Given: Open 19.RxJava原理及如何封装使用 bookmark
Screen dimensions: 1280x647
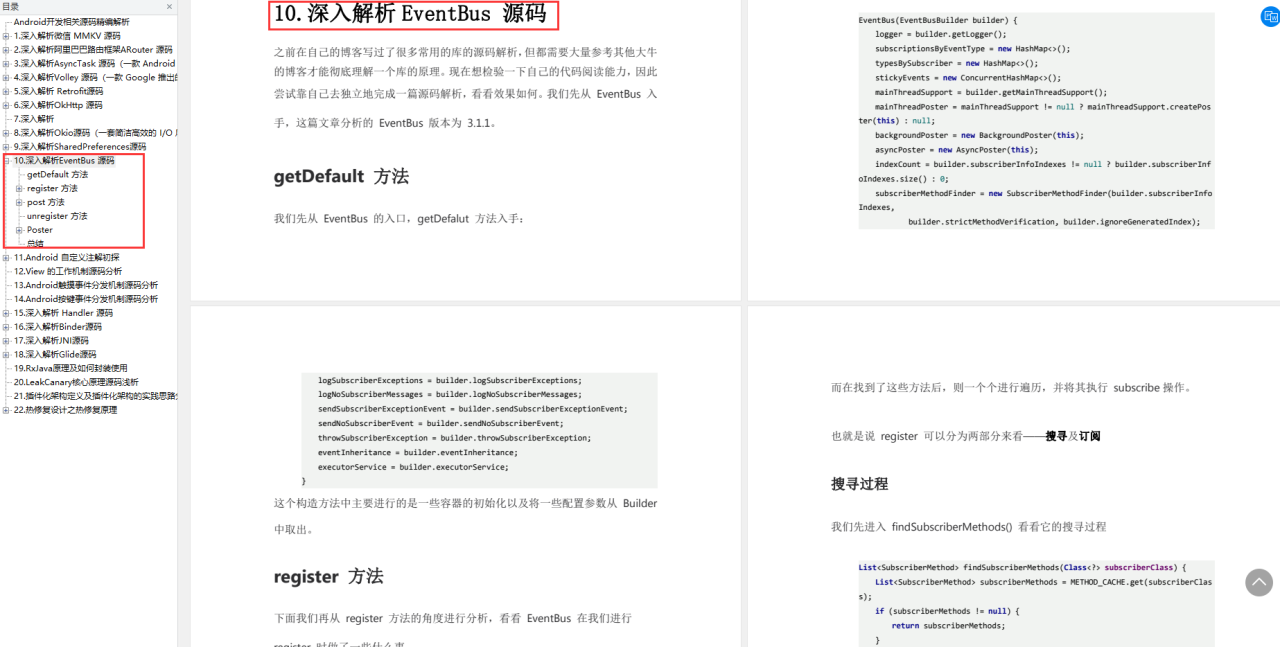Looking at the screenshot, I should [70, 368].
